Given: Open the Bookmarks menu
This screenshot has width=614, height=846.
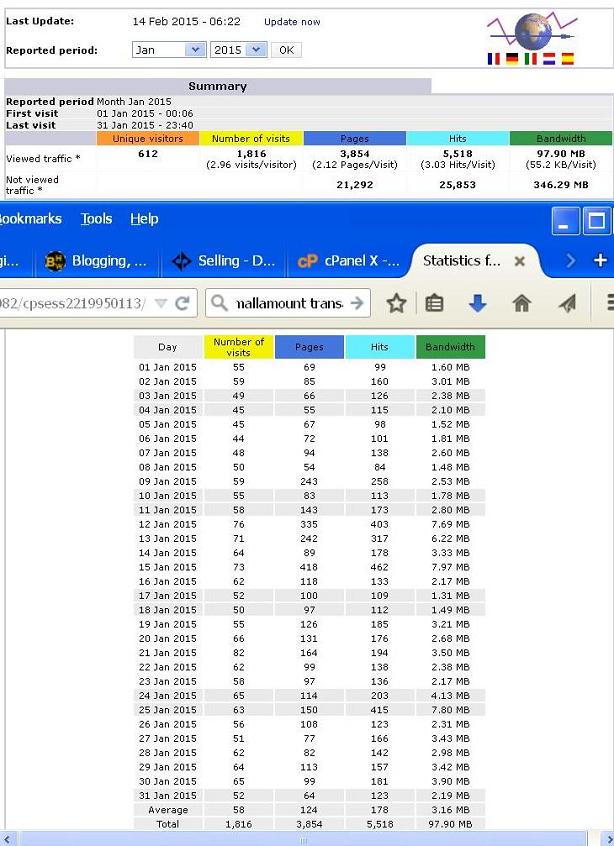Looking at the screenshot, I should point(30,219).
